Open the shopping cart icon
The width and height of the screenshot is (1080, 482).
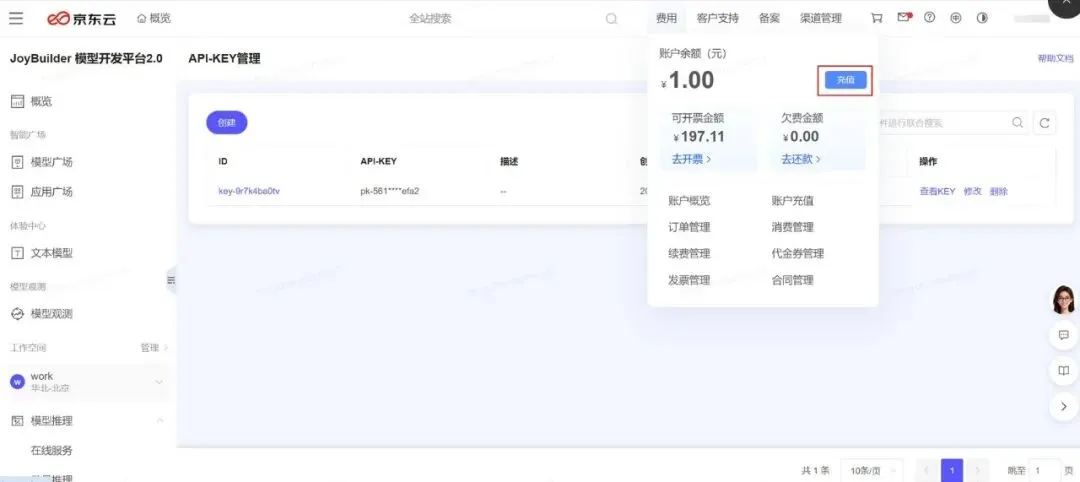876,19
